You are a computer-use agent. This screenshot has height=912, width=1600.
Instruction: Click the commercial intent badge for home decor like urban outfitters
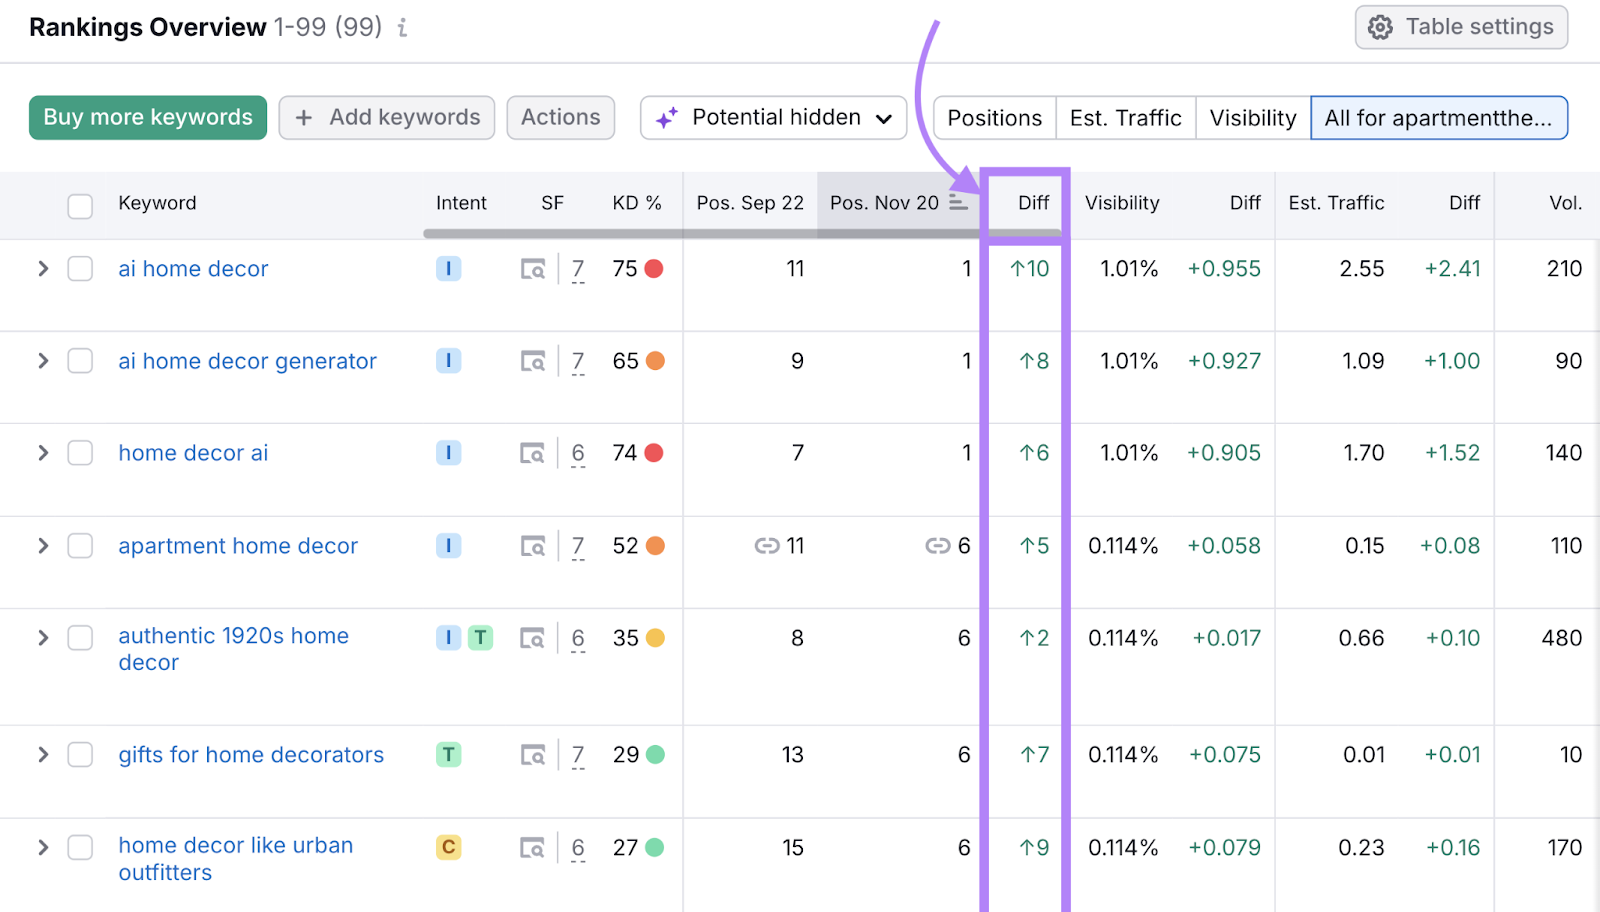pos(448,846)
